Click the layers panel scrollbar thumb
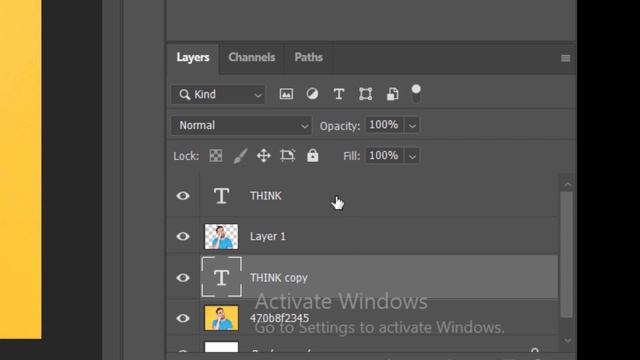Screen dimensions: 640x360 tap(567, 255)
